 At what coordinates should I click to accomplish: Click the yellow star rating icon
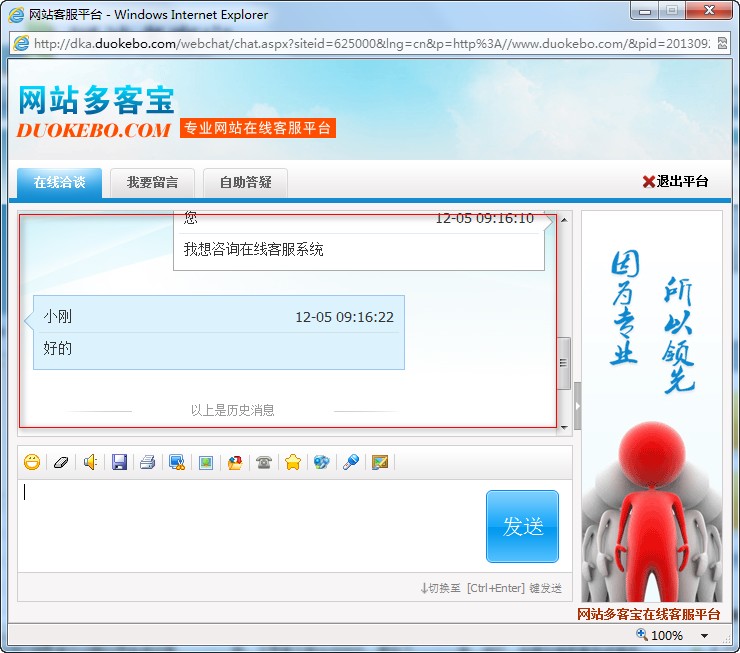point(293,462)
